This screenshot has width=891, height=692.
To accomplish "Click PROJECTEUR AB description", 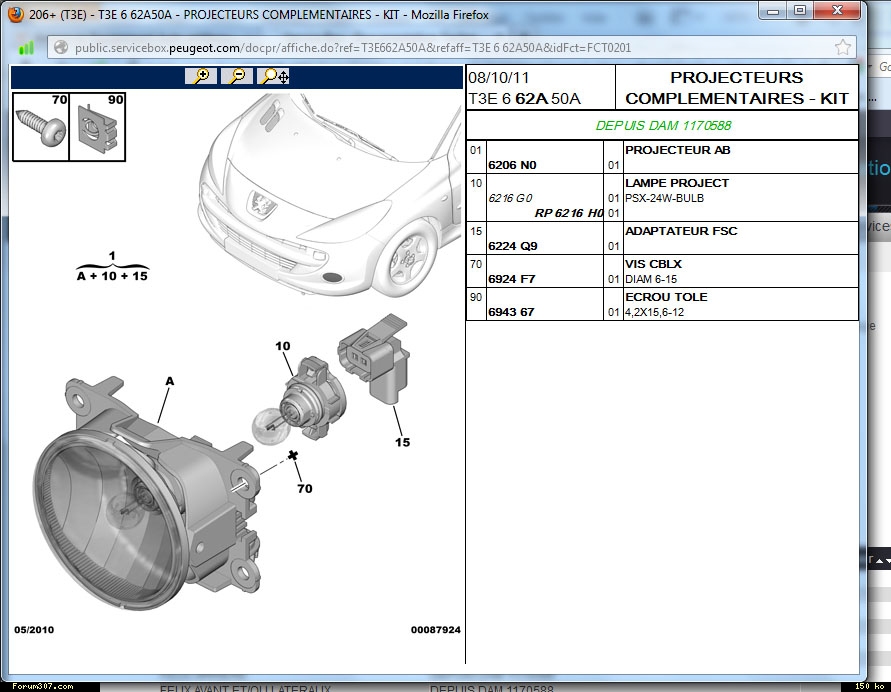I will point(677,150).
